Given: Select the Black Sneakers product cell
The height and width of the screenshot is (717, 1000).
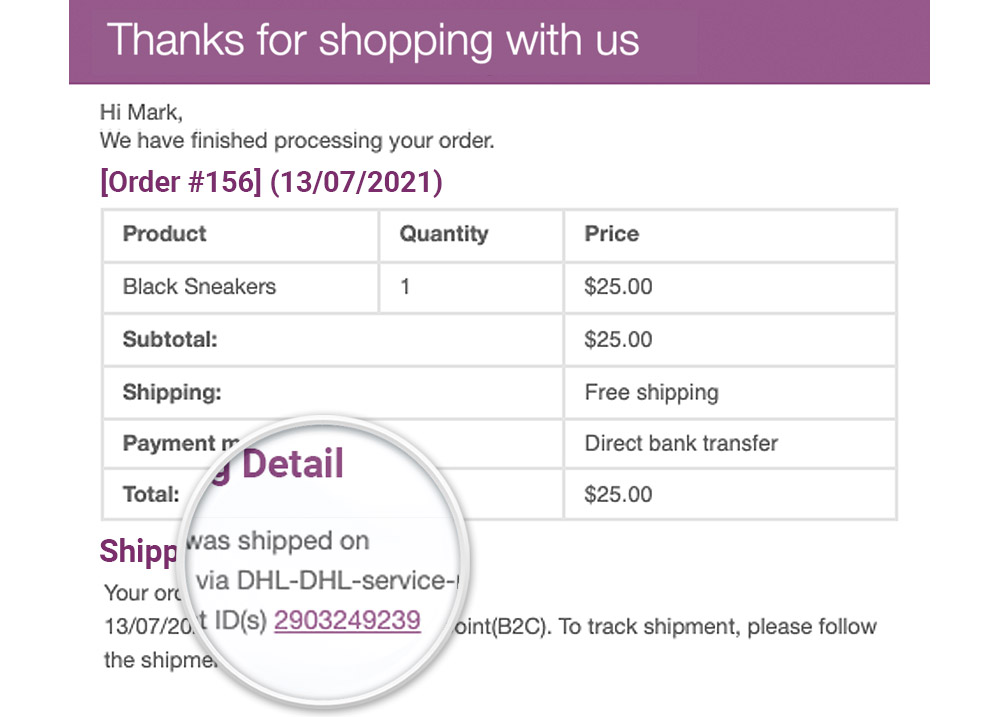Looking at the screenshot, I should click(240, 287).
